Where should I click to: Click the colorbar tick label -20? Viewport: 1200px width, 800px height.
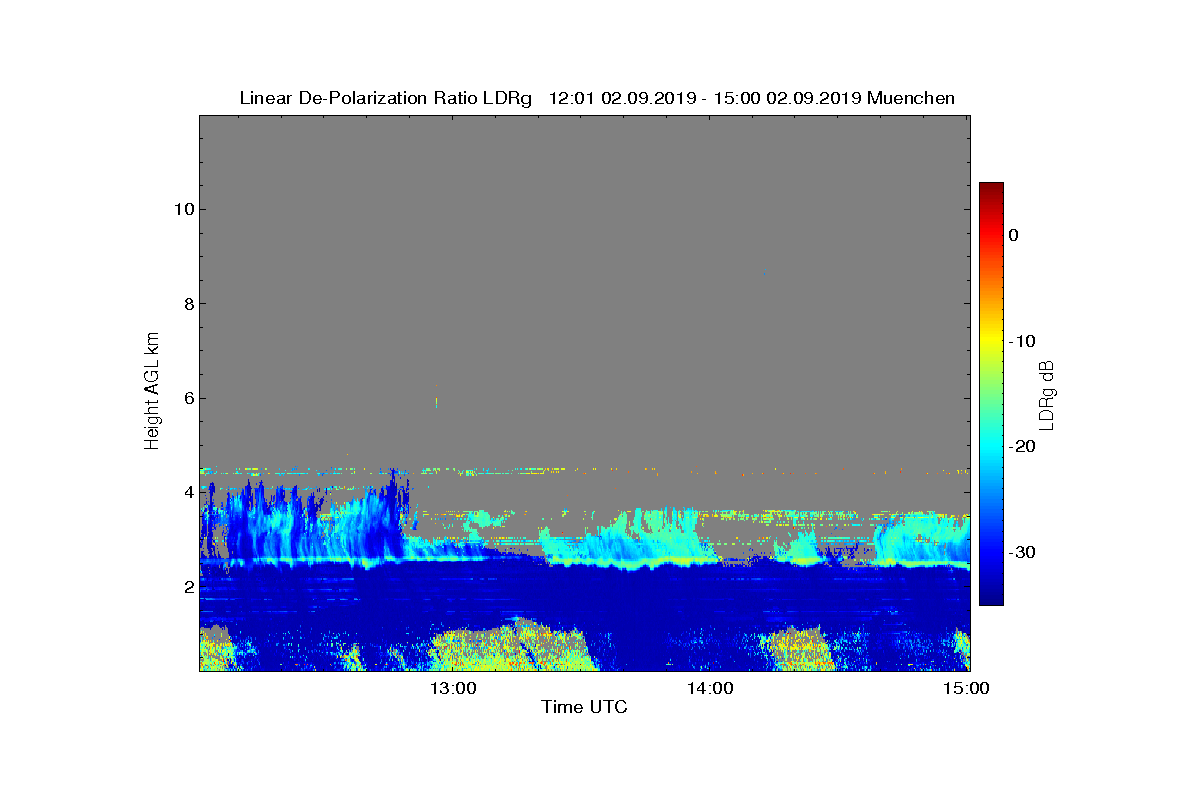[x=1022, y=447]
